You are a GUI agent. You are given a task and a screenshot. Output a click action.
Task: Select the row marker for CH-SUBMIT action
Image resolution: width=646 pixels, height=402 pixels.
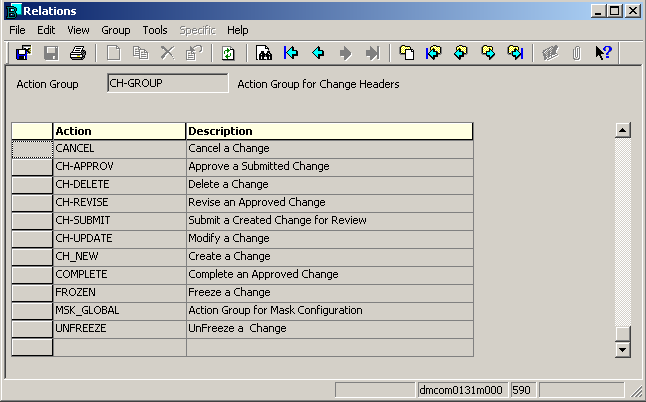click(x=32, y=221)
